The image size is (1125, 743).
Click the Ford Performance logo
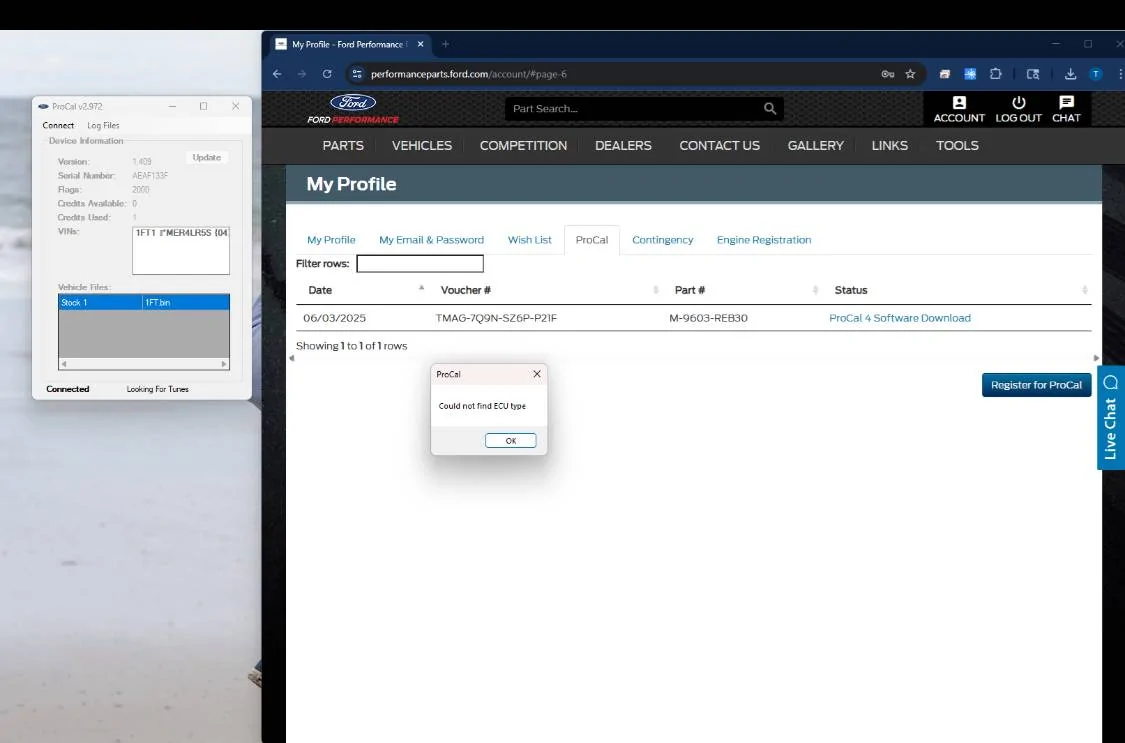(352, 109)
